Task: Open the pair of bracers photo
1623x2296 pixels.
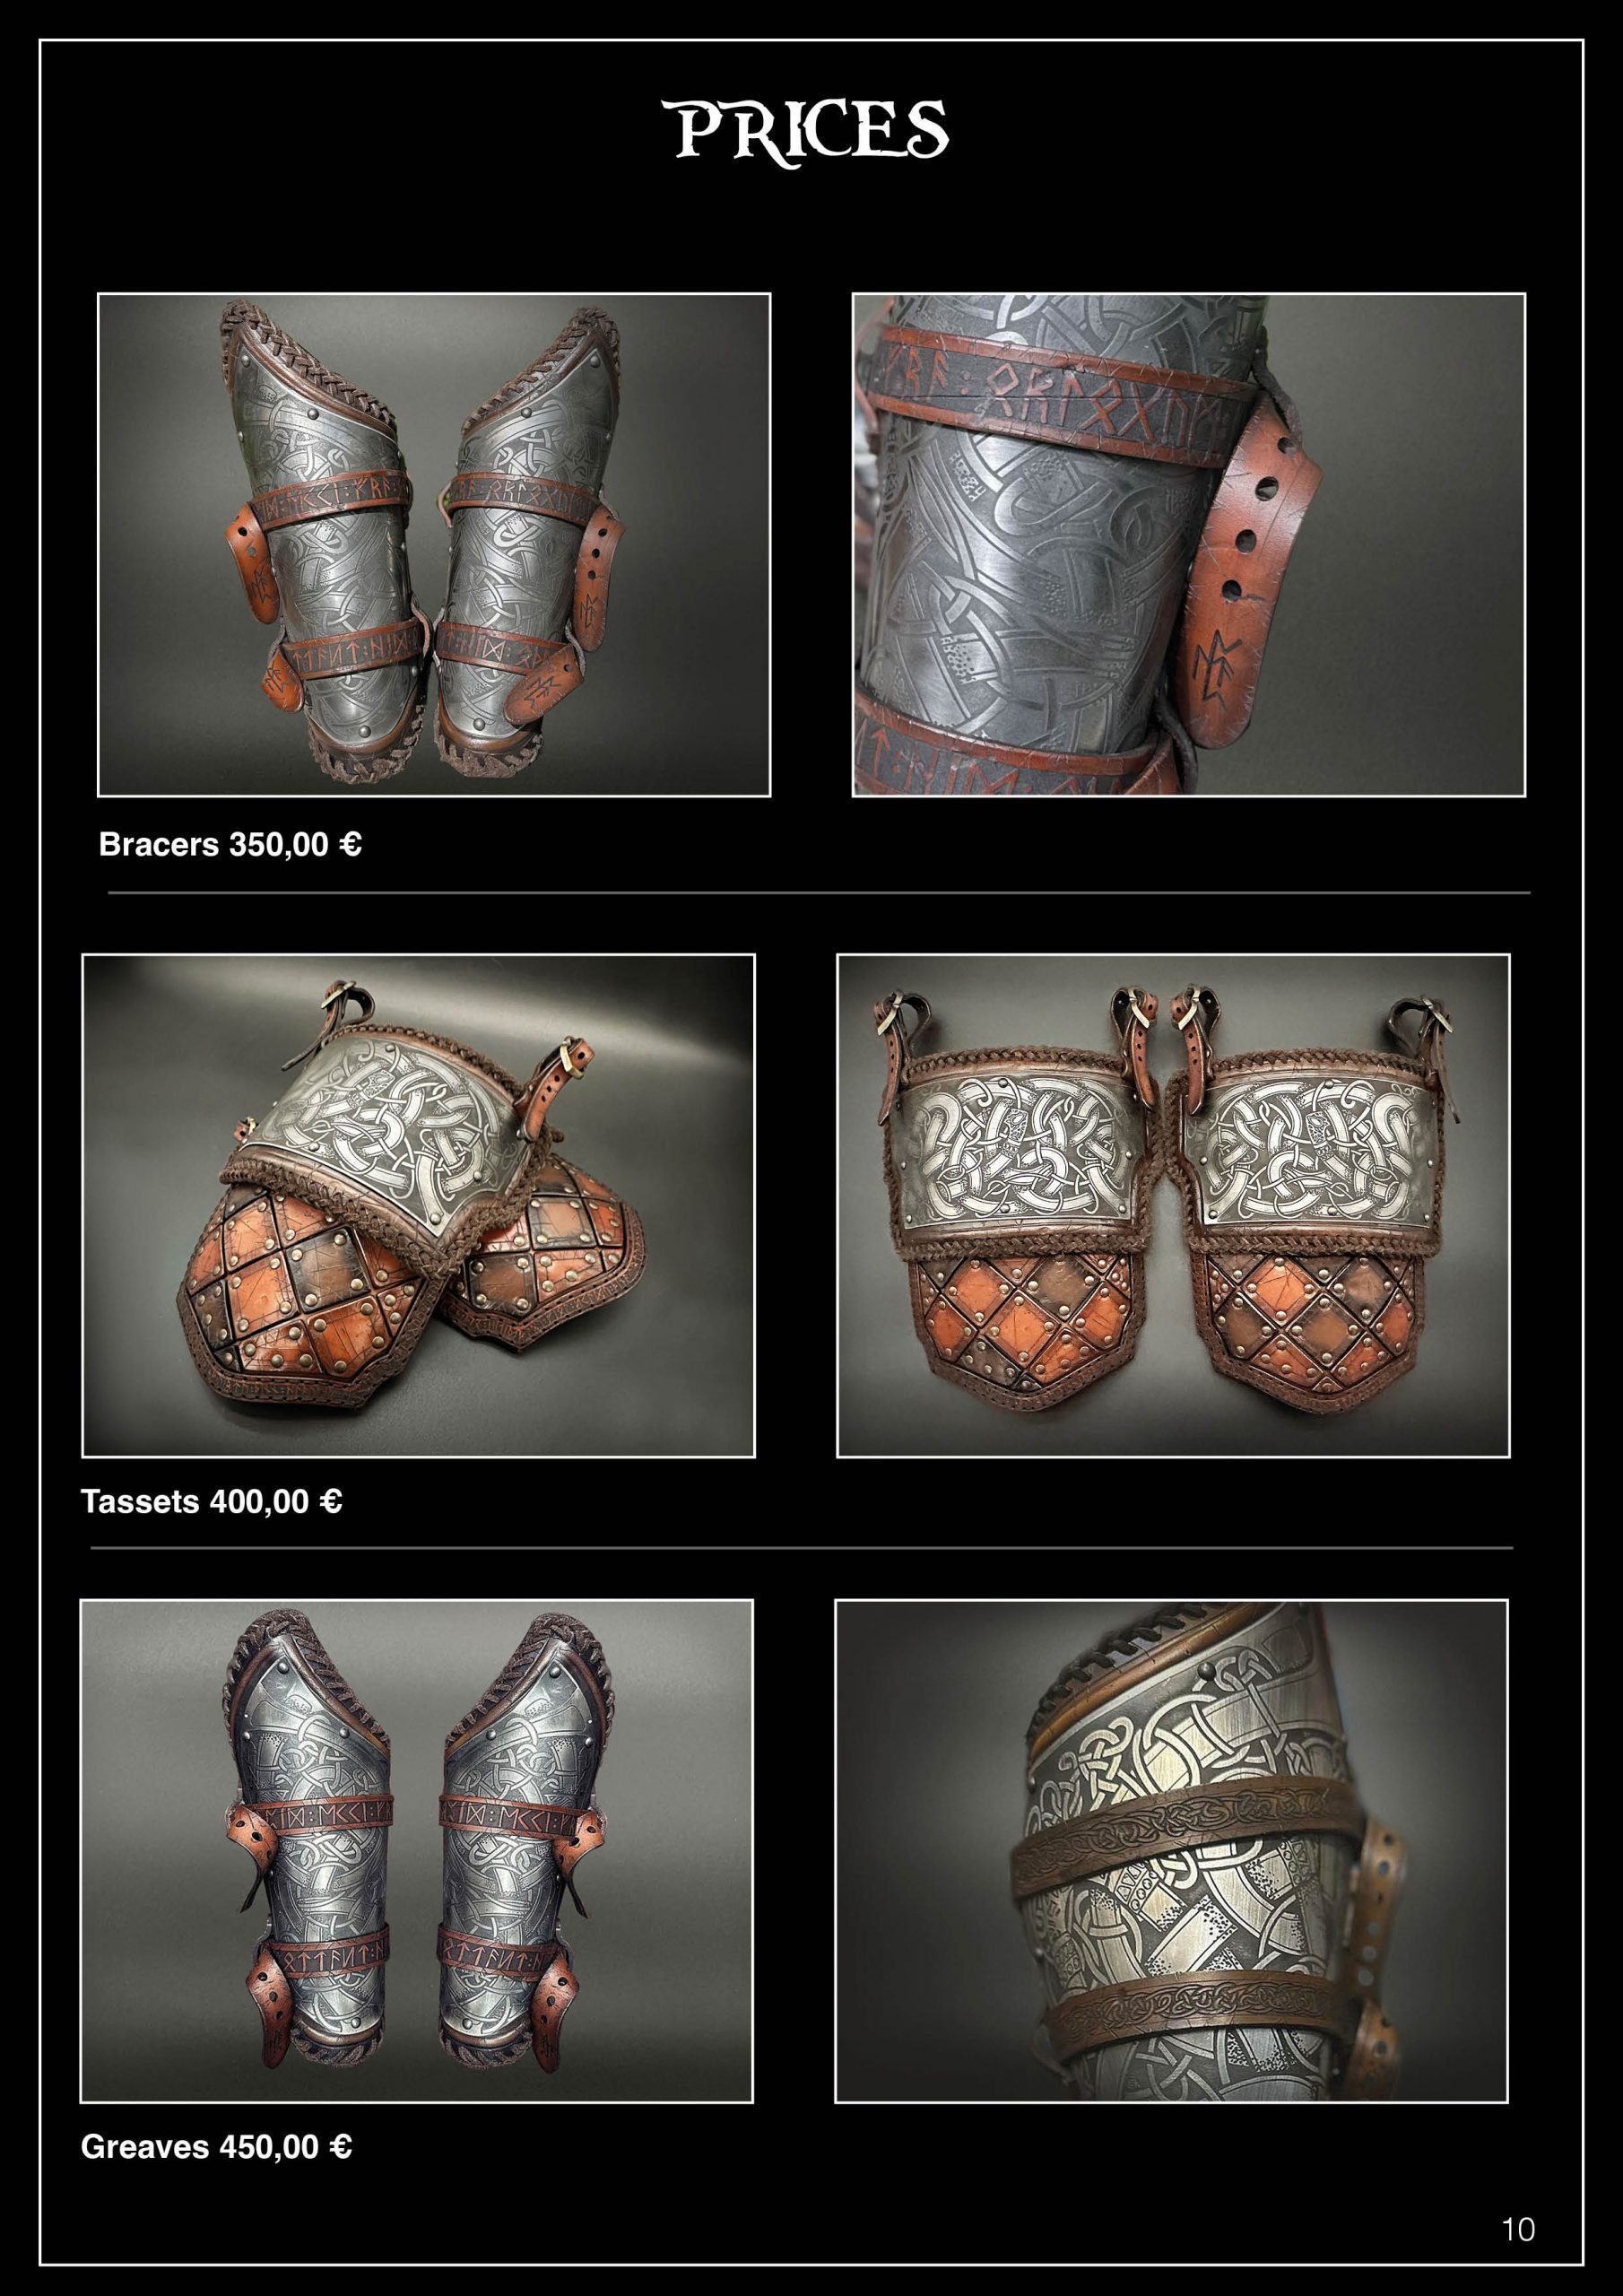Action: click(x=434, y=545)
